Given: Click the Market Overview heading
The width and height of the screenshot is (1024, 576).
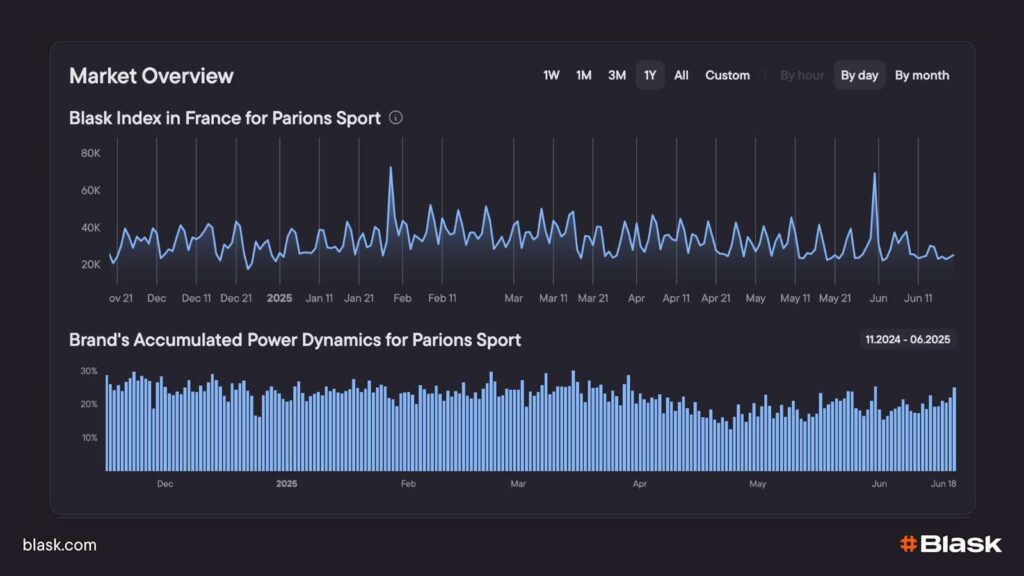Looking at the screenshot, I should pyautogui.click(x=151, y=76).
